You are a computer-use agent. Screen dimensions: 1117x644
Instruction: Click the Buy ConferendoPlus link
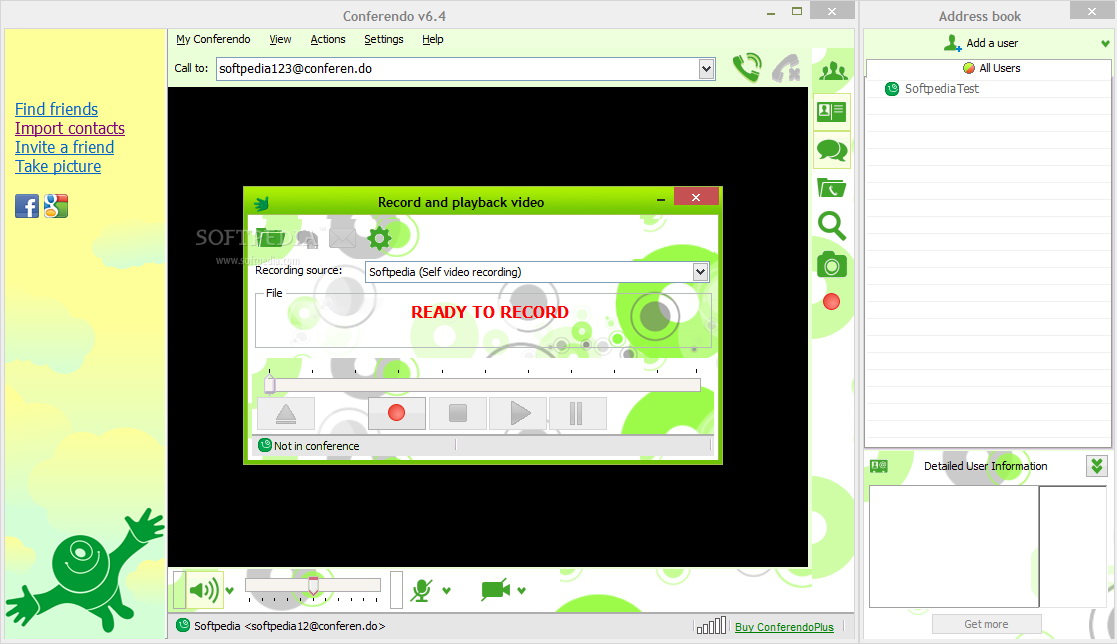(784, 627)
